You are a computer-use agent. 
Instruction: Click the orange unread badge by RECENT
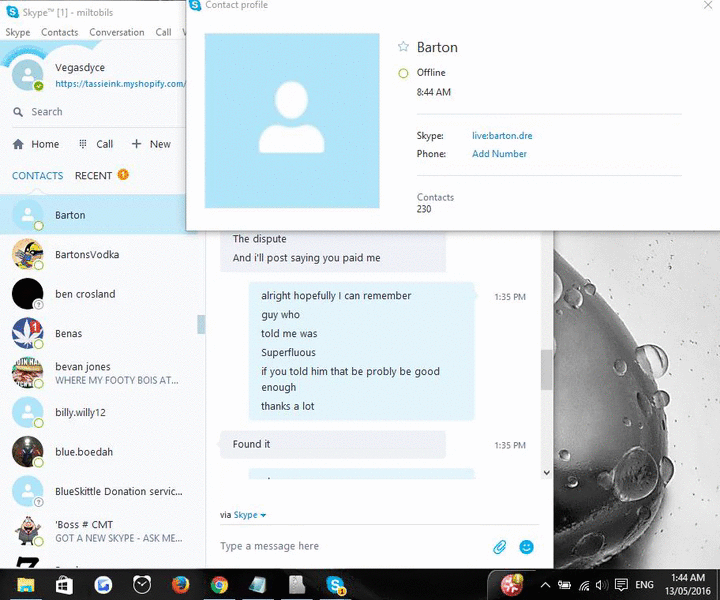click(x=123, y=174)
